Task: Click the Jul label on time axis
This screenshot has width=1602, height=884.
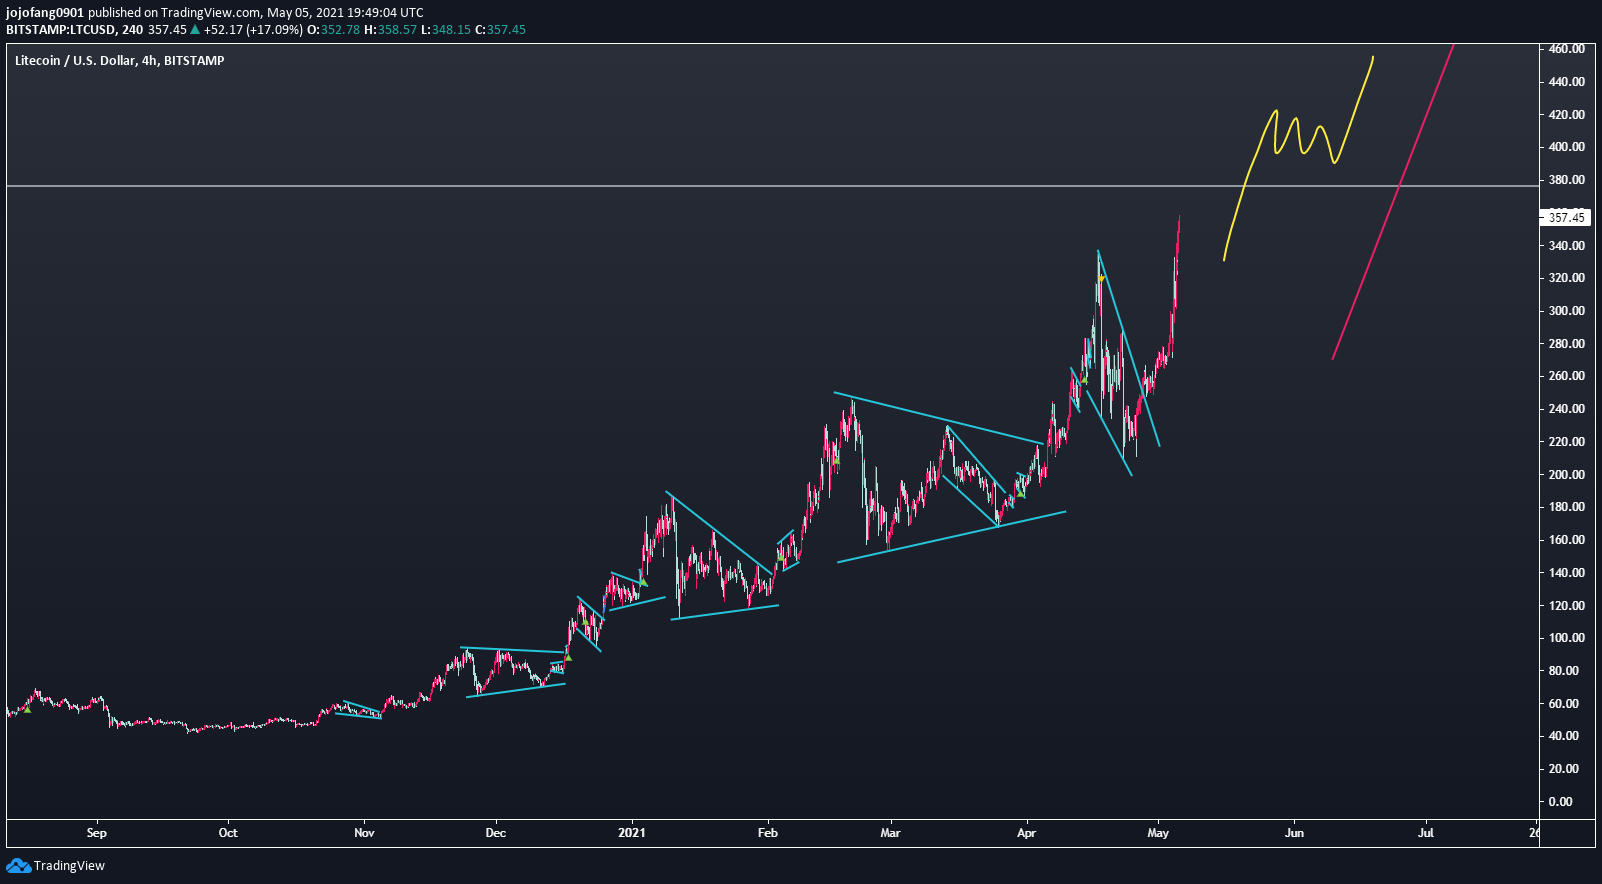Action: (x=1426, y=833)
